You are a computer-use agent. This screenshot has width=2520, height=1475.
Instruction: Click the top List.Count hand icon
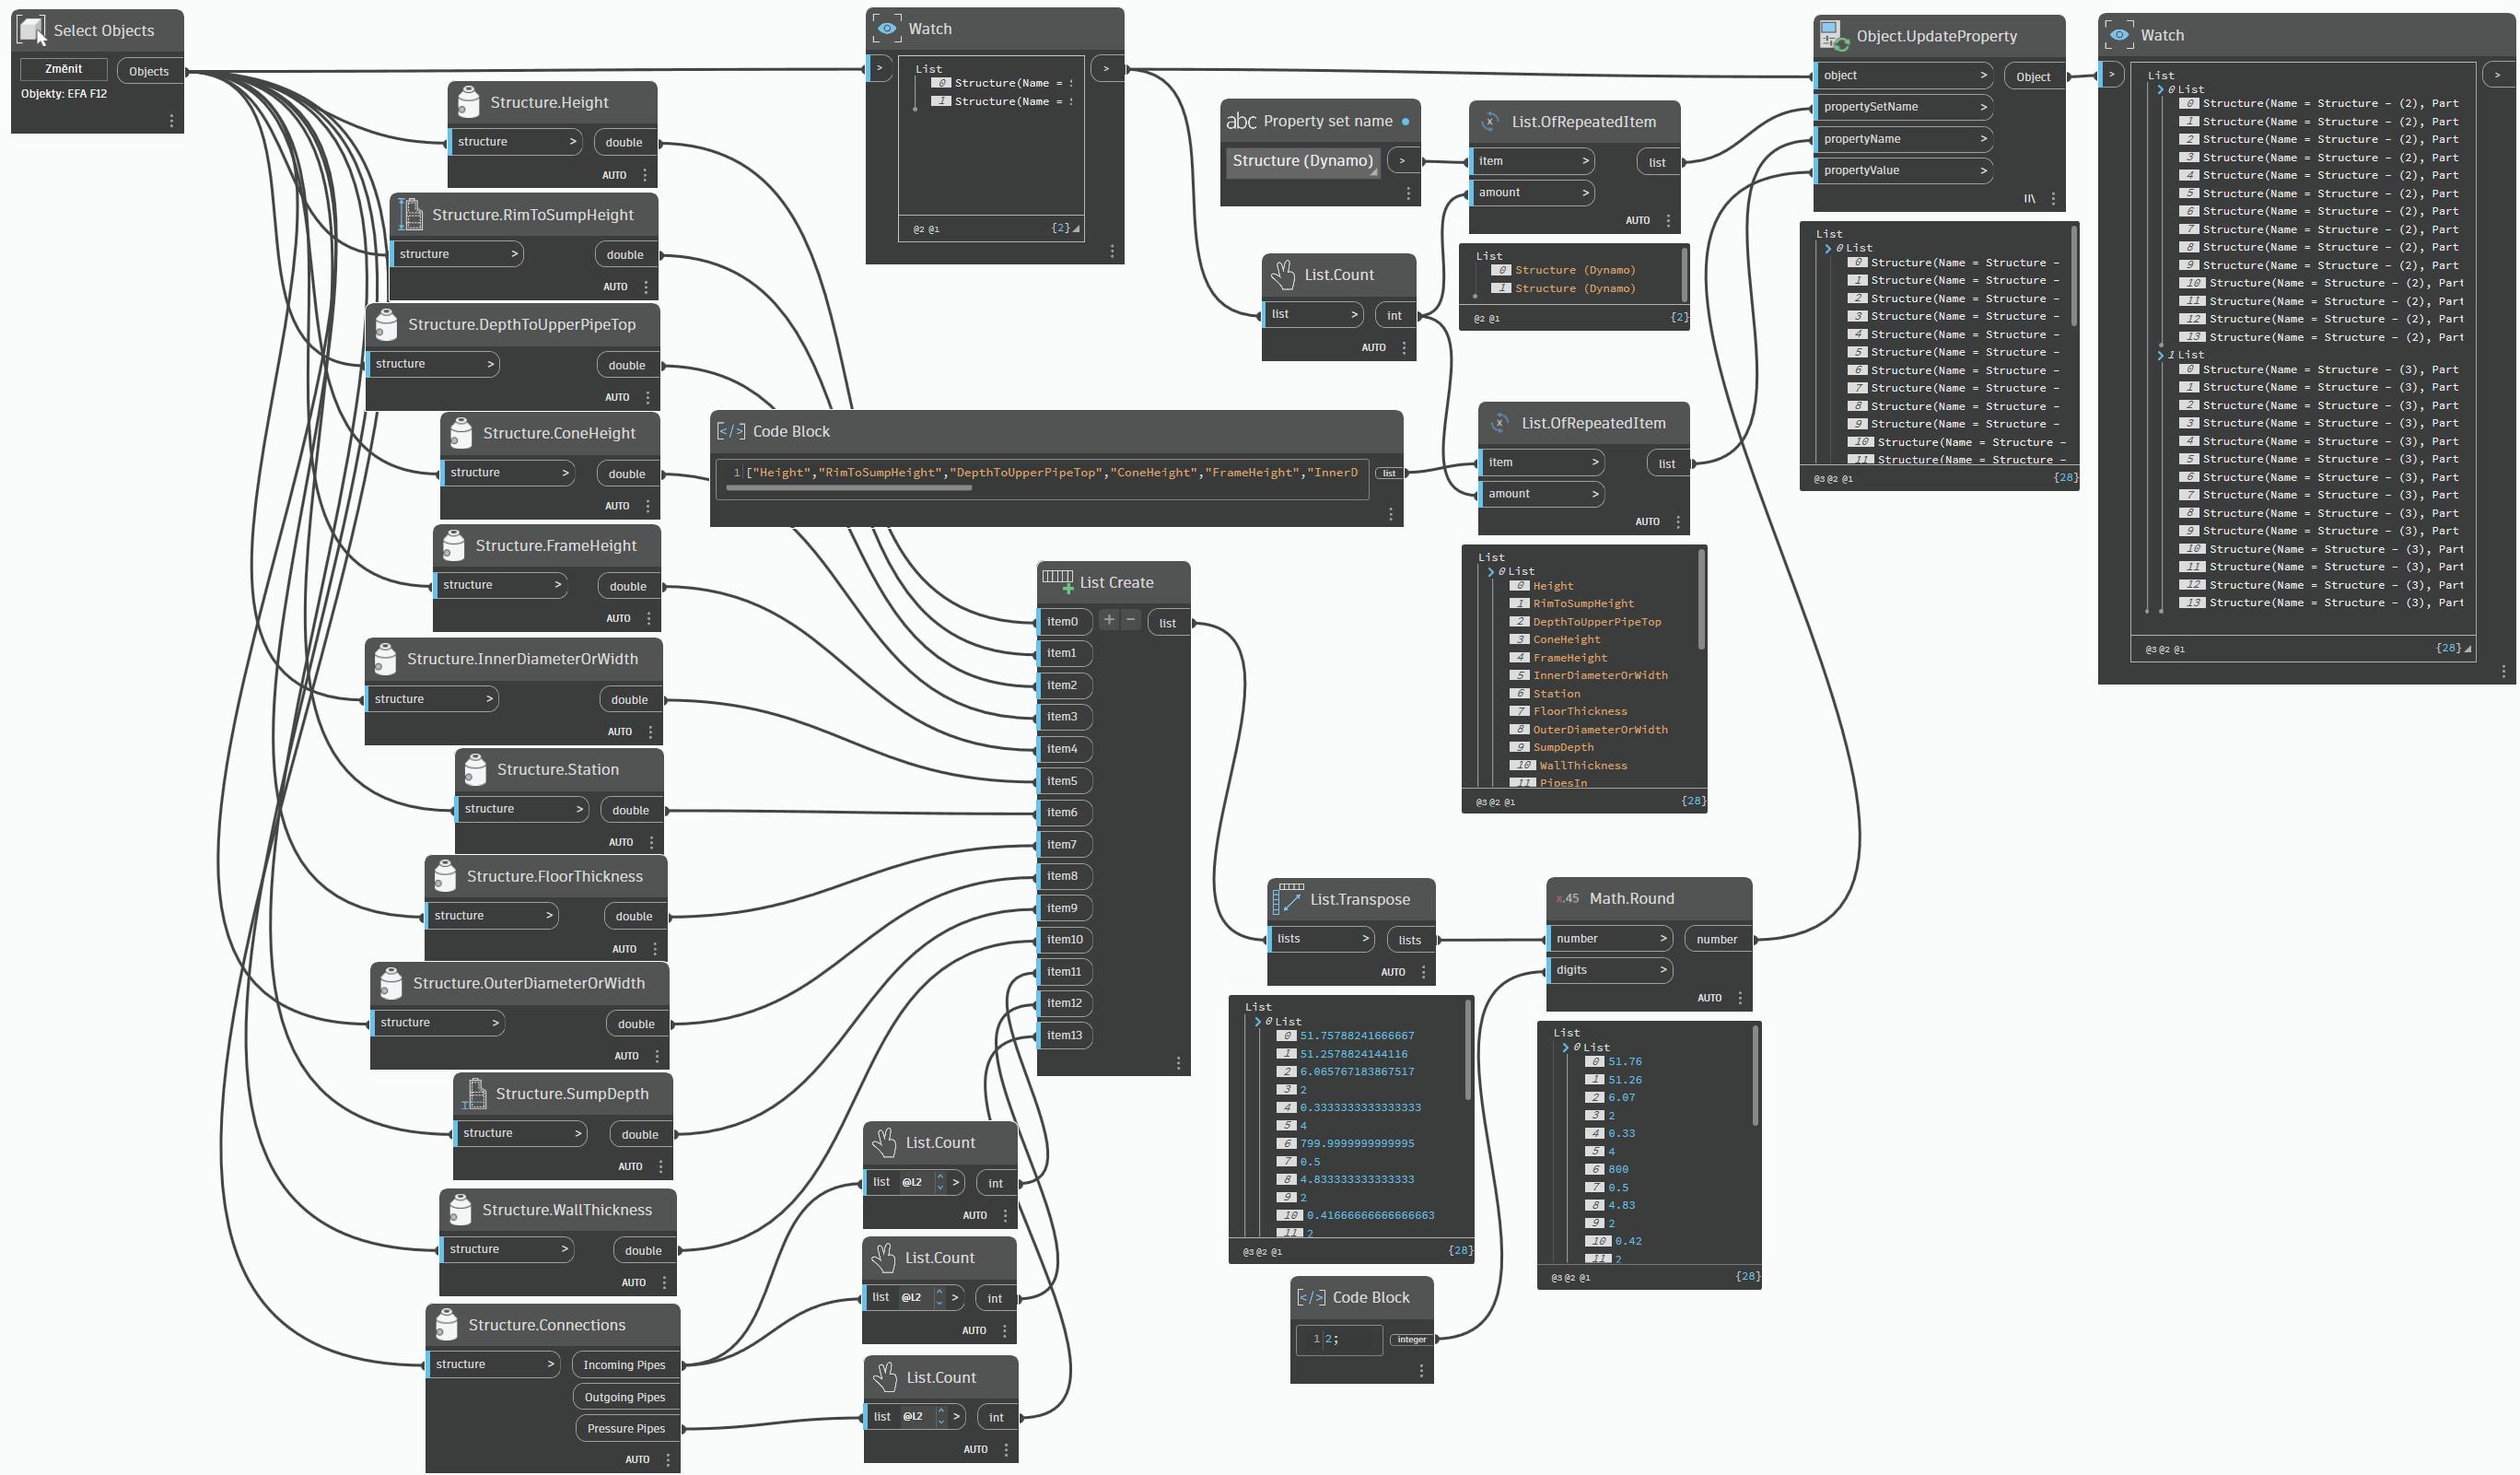click(x=1282, y=275)
